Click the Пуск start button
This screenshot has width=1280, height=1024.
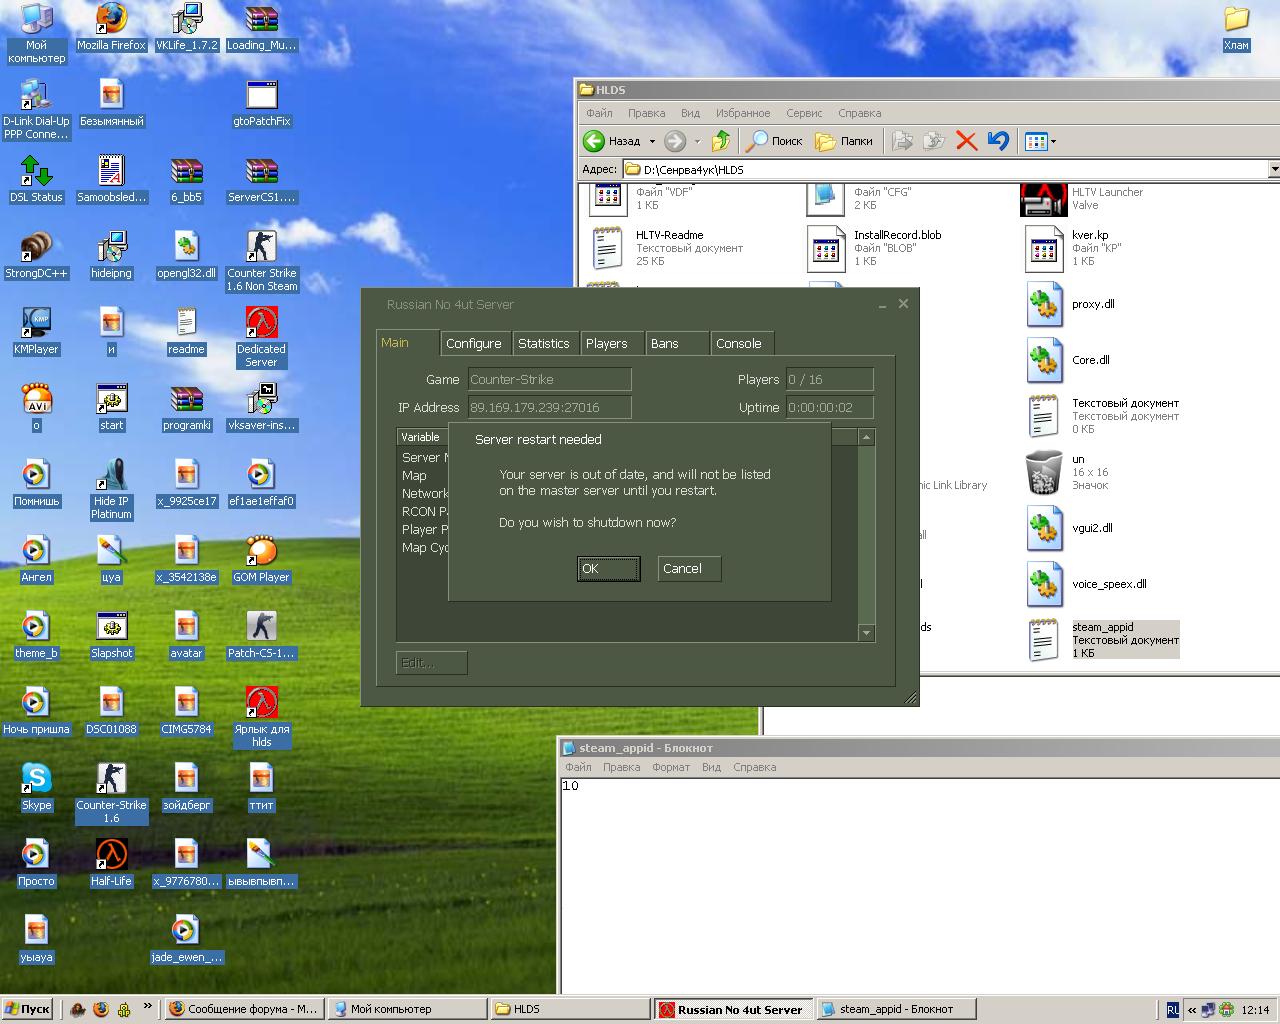[x=28, y=1009]
